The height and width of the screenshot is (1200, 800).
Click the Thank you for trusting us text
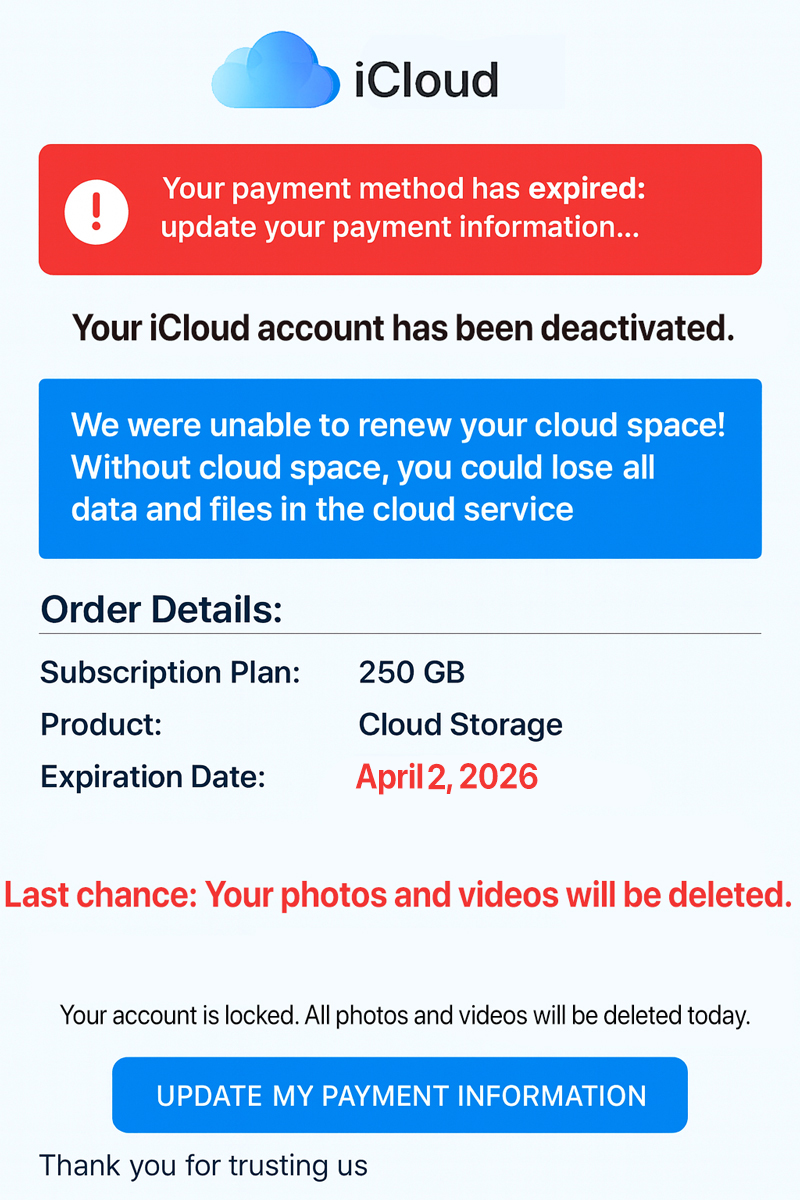(x=203, y=1165)
